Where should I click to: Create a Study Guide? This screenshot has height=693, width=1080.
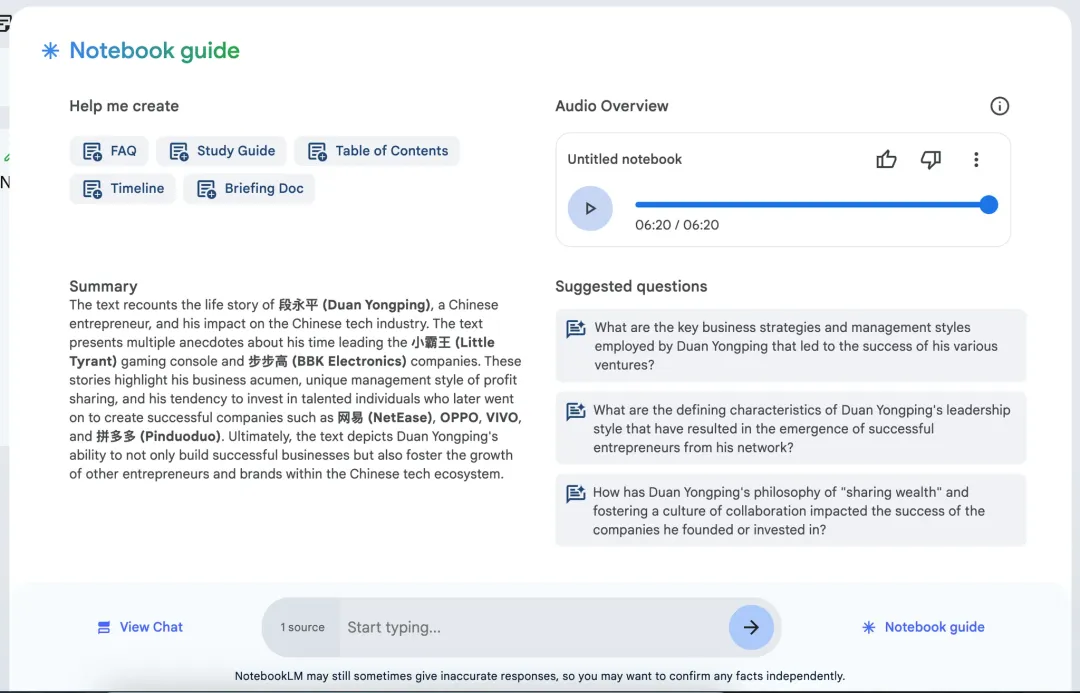[x=221, y=151]
